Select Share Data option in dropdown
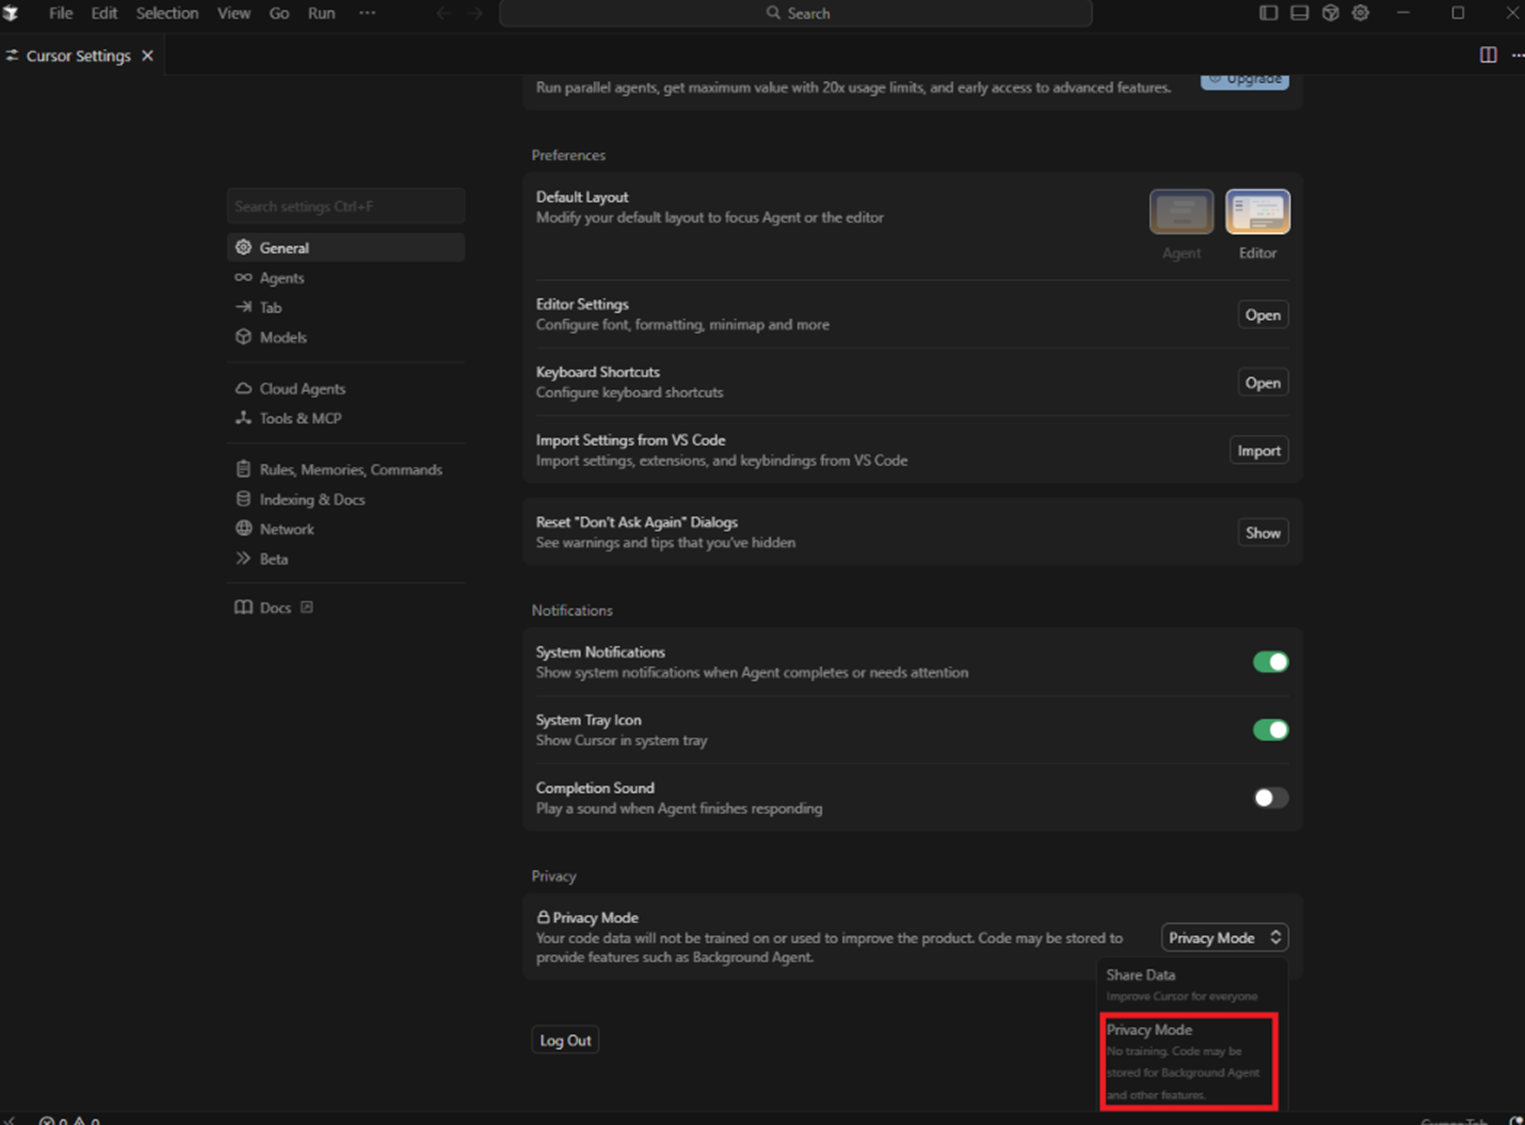1525x1125 pixels. coord(1190,985)
